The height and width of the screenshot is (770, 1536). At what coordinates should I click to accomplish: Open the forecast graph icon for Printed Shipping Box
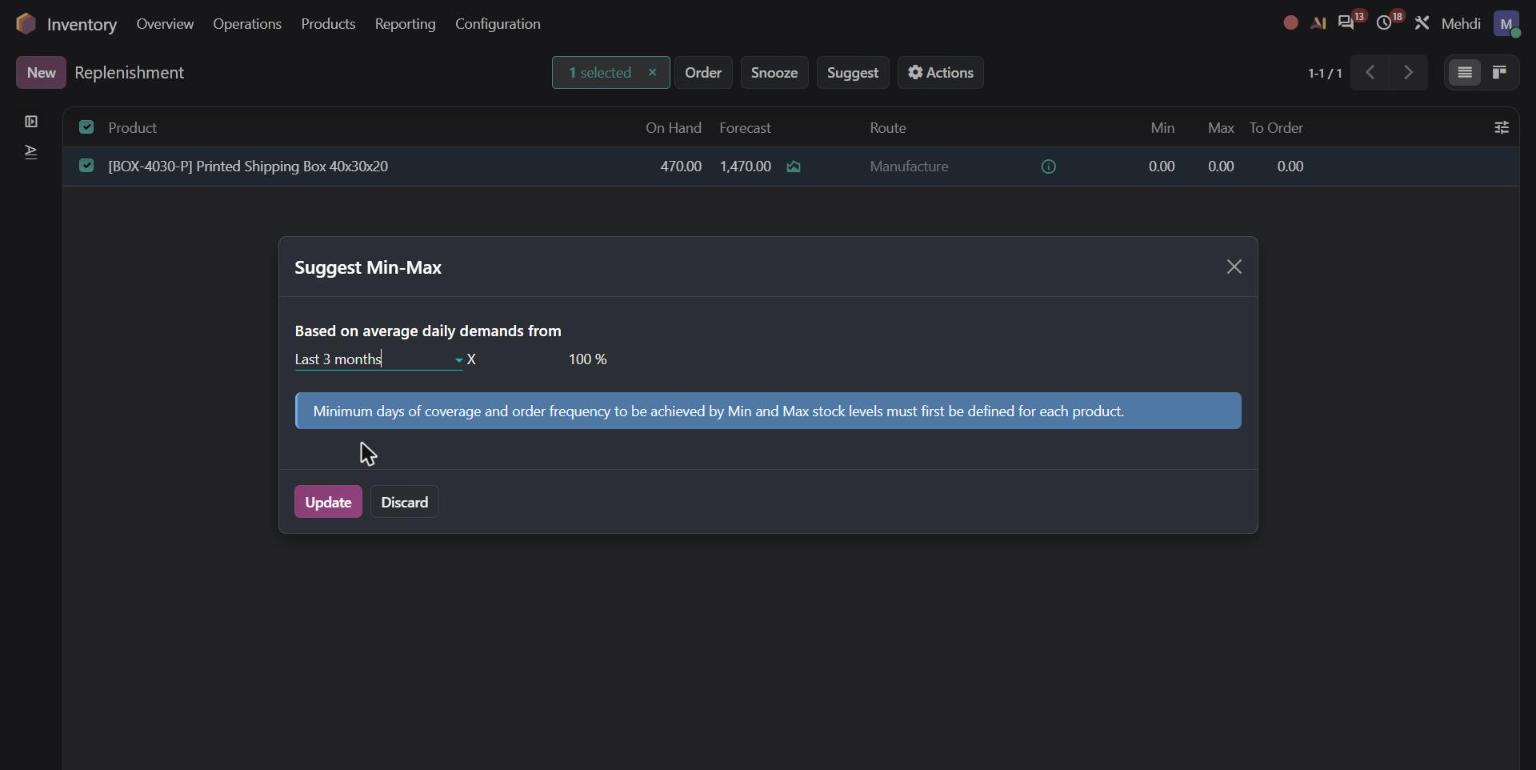793,167
